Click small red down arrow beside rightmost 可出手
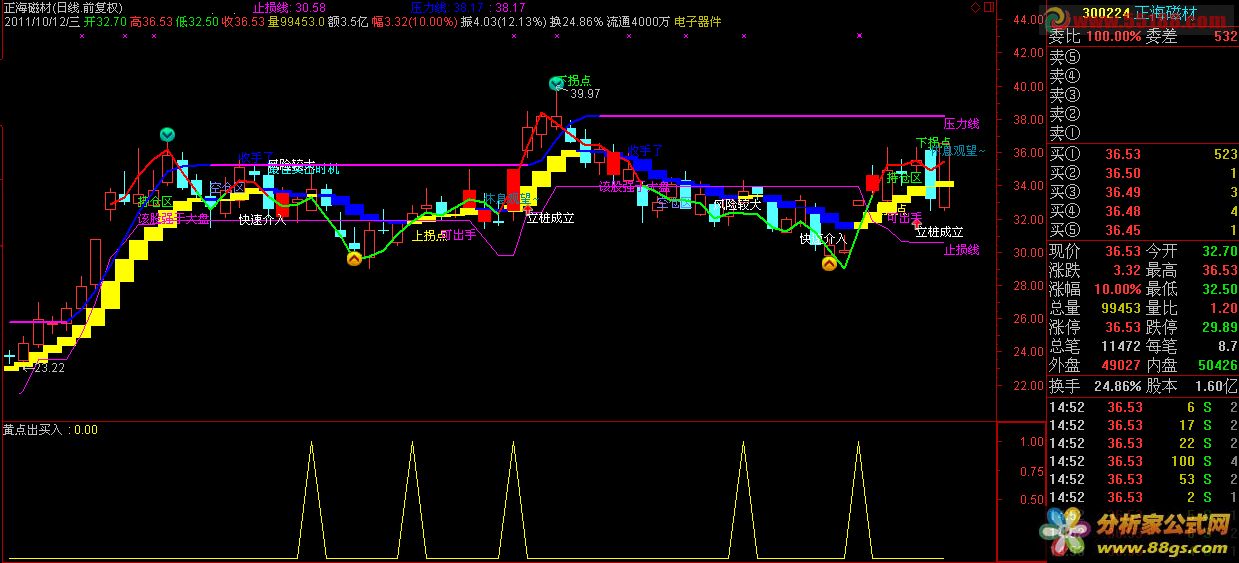Image resolution: width=1239 pixels, height=563 pixels. (917, 224)
